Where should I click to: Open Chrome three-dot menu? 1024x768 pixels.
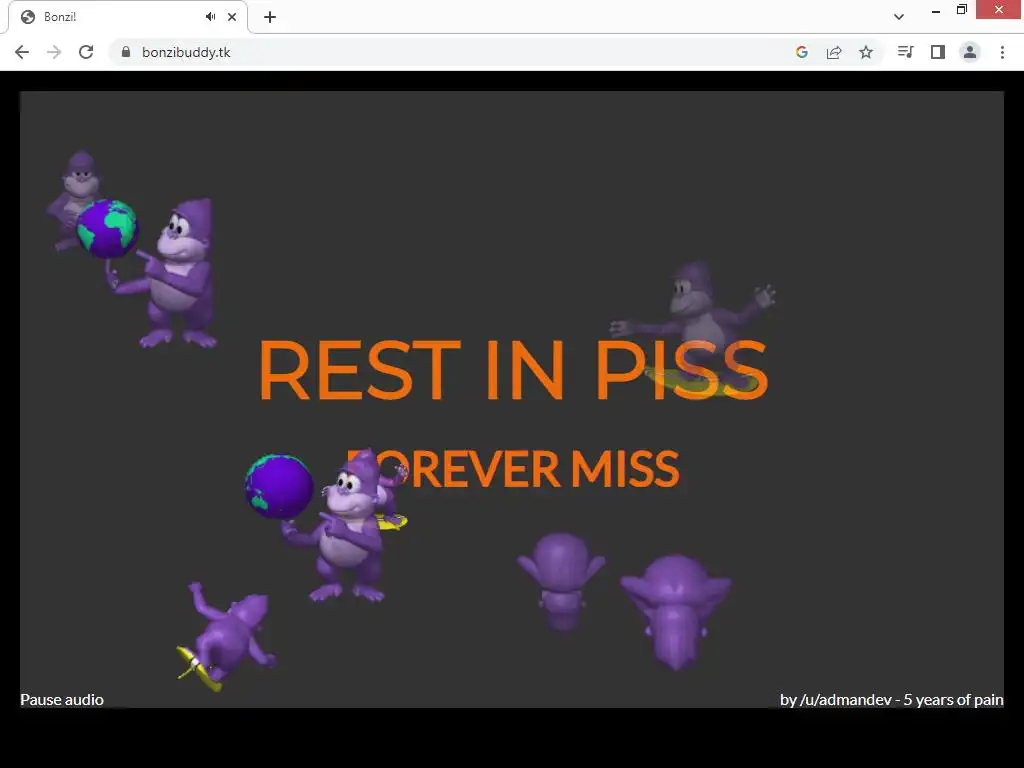click(x=1002, y=52)
